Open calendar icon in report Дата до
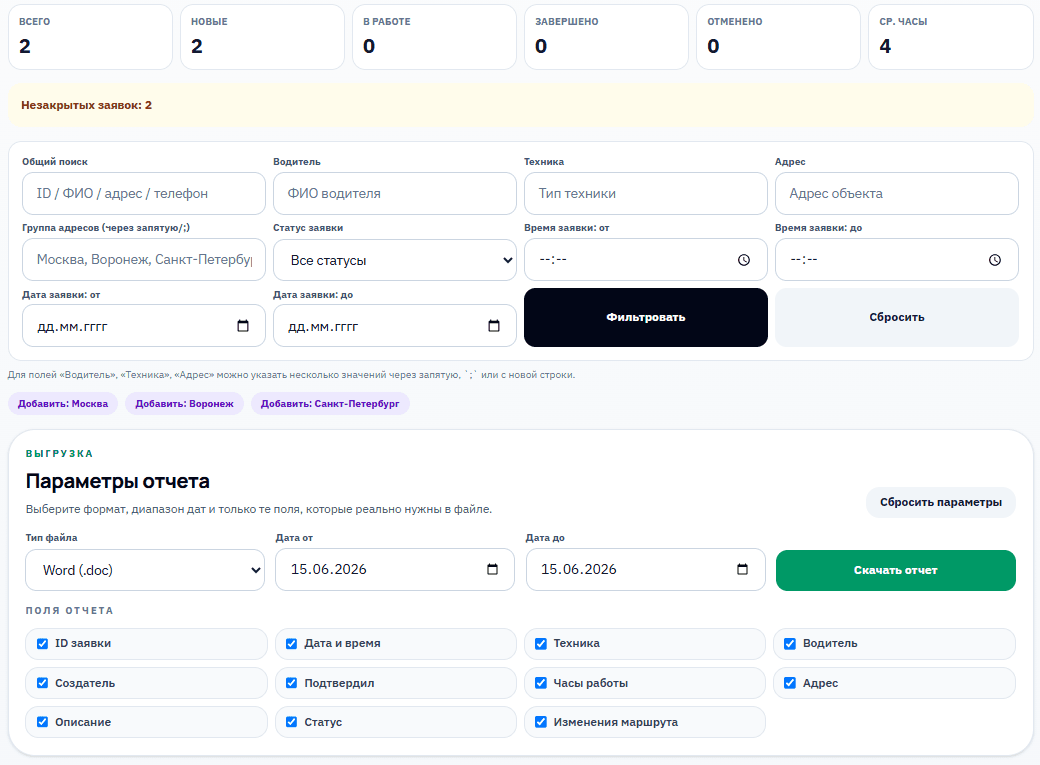The image size is (1040, 765). (x=742, y=569)
